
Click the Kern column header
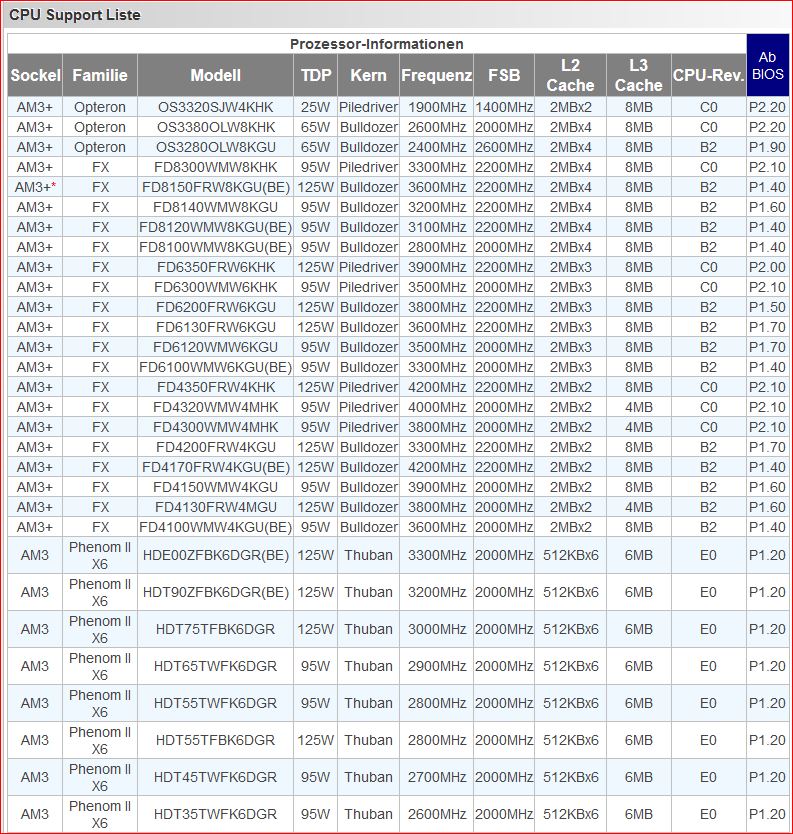pos(368,75)
